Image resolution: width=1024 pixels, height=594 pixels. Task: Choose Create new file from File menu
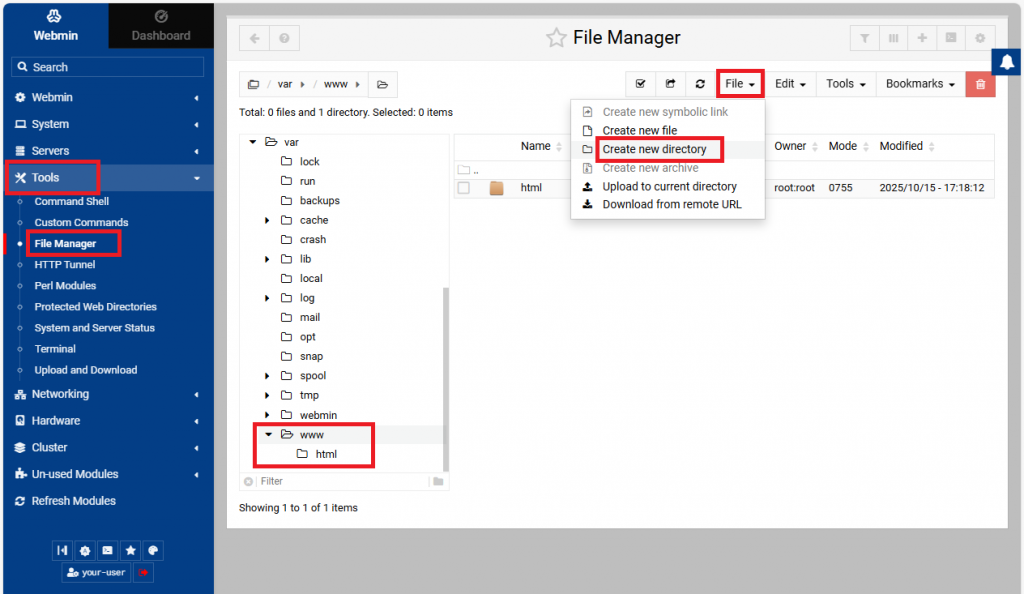tap(639, 131)
